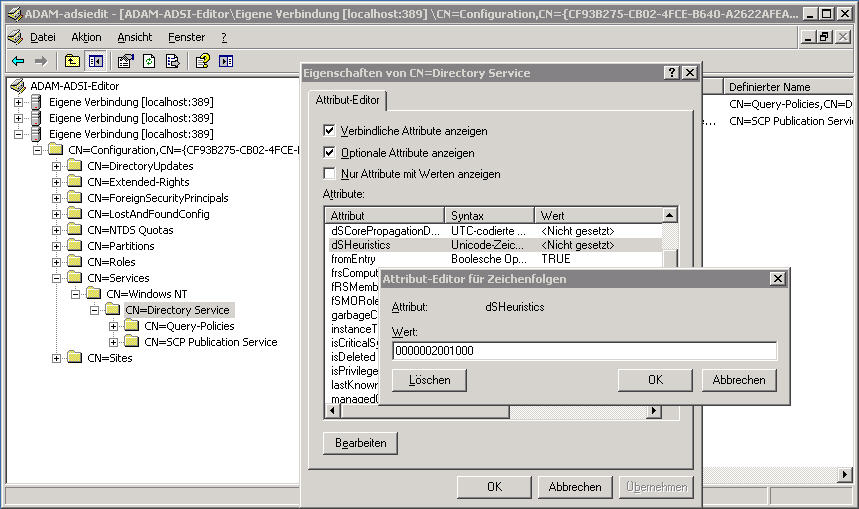Collapse the expanded Eigene Verbindung connection node
Screen dimensions: 859x509
[18, 134]
